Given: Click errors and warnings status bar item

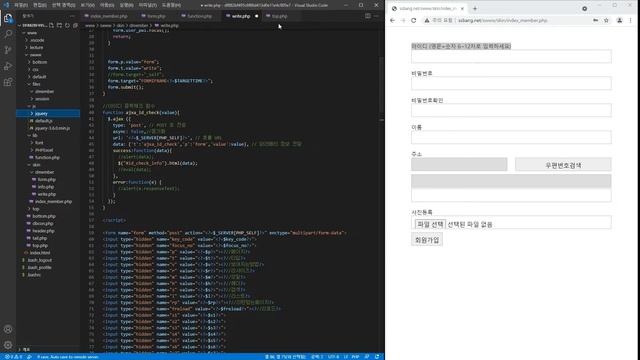Looking at the screenshot, I should pyautogui.click(x=13, y=357).
